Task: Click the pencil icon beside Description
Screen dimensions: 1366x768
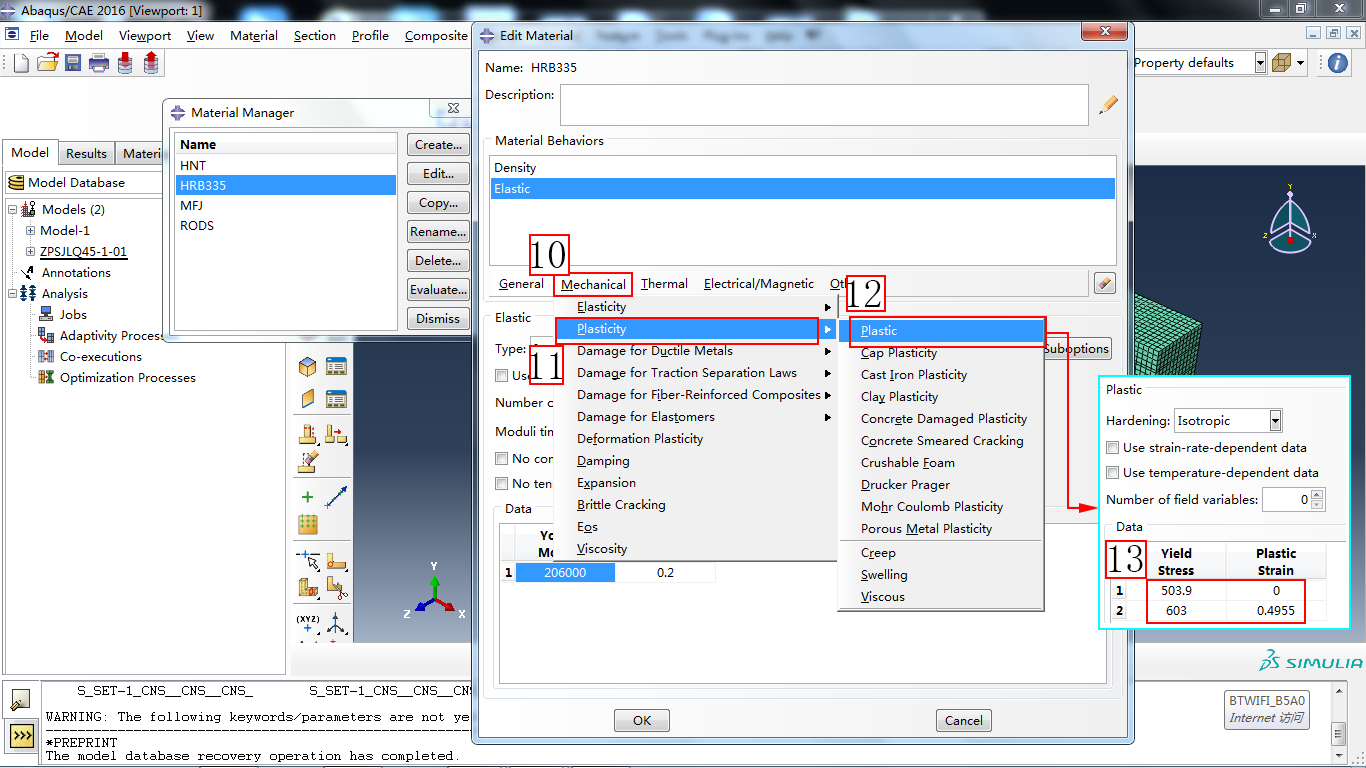Action: pyautogui.click(x=1108, y=105)
